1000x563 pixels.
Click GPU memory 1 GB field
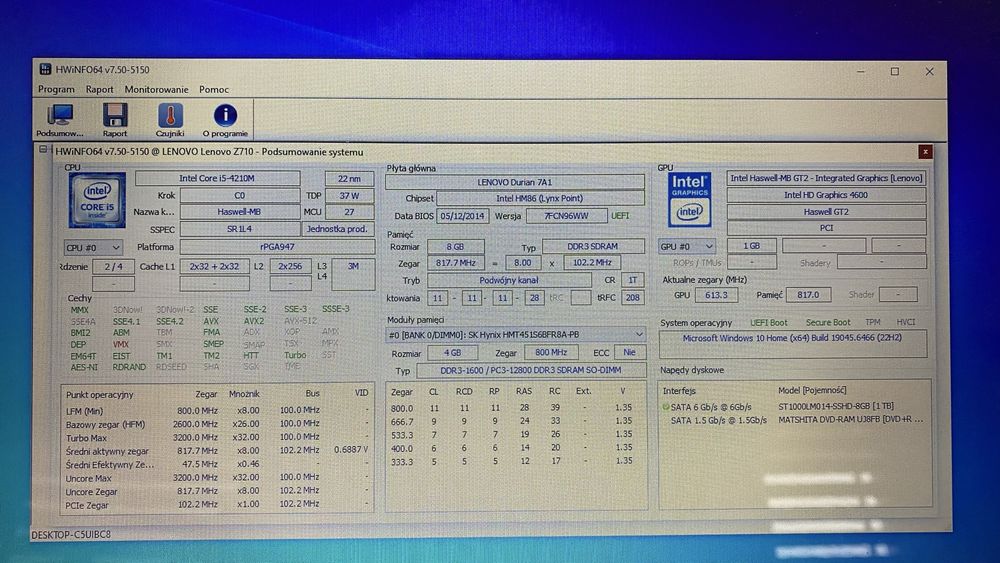coord(751,245)
